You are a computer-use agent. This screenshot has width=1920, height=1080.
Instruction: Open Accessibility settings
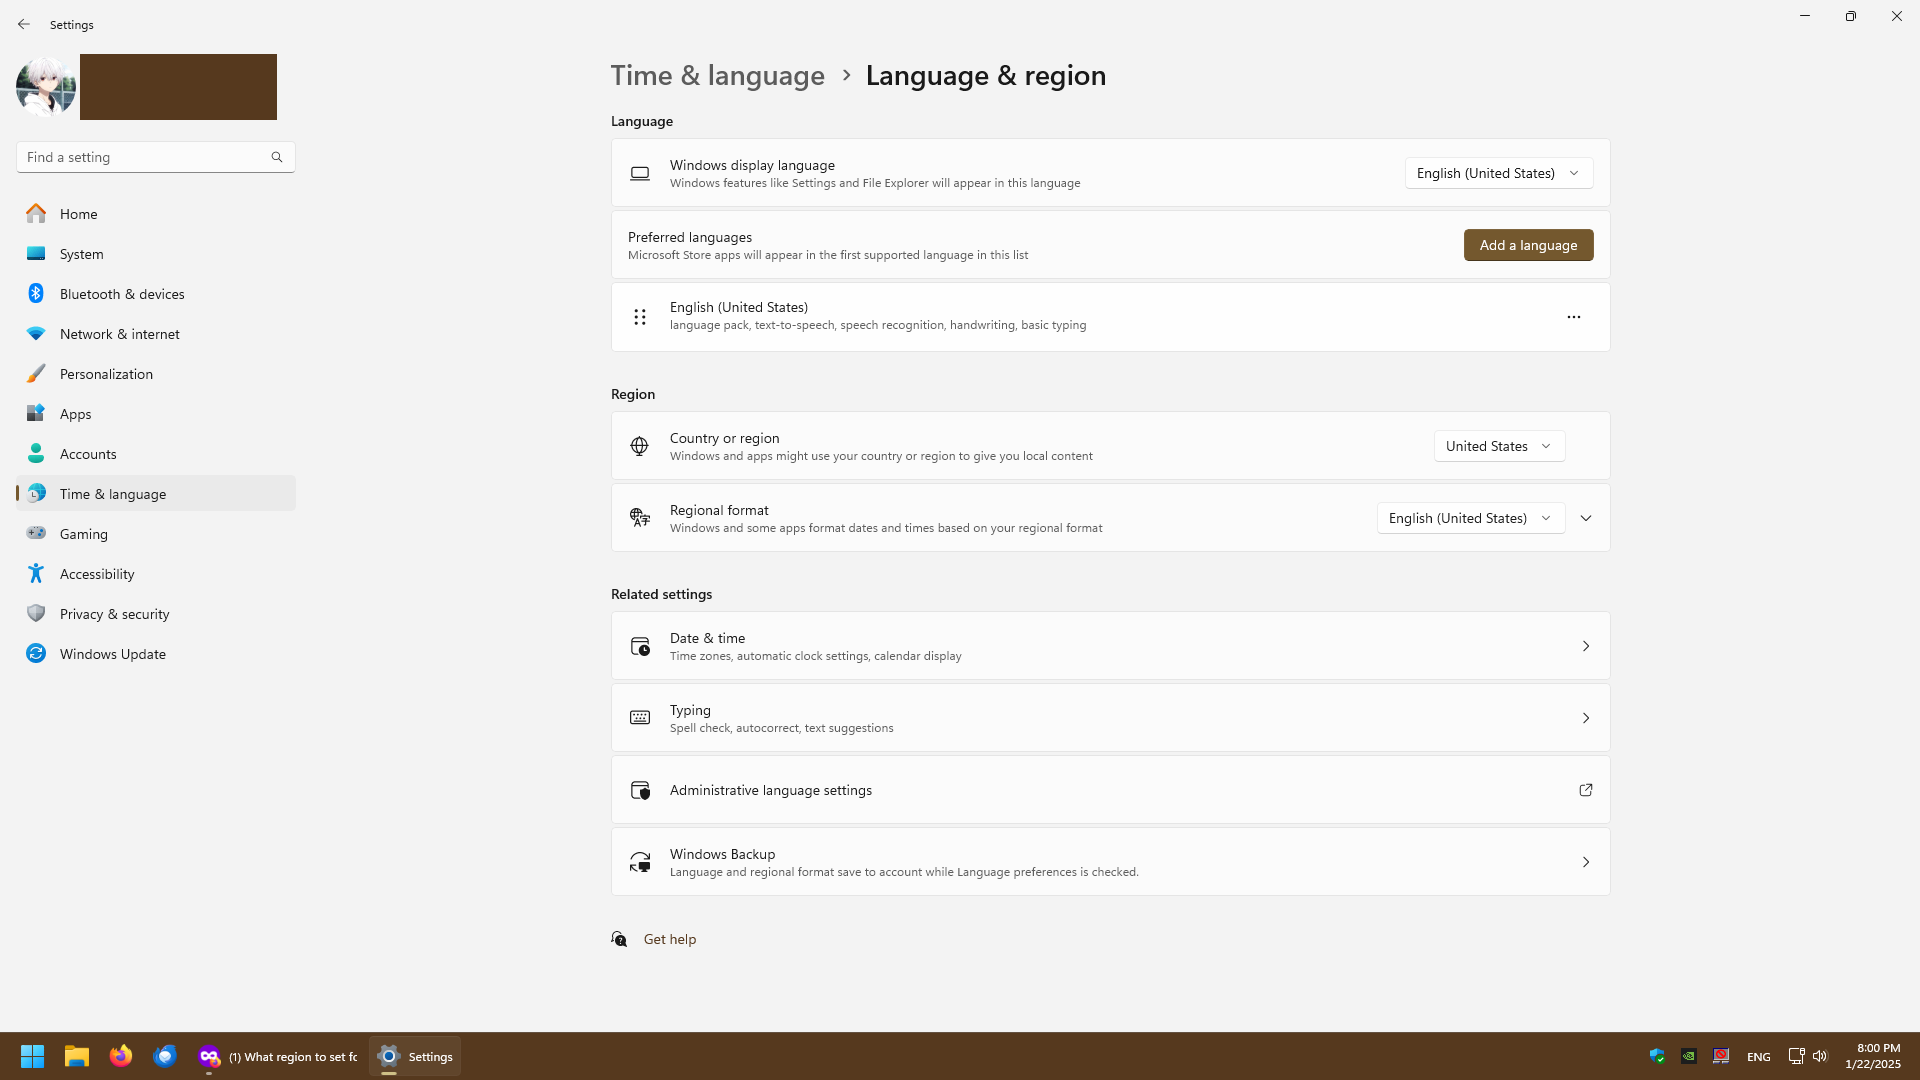pos(156,574)
